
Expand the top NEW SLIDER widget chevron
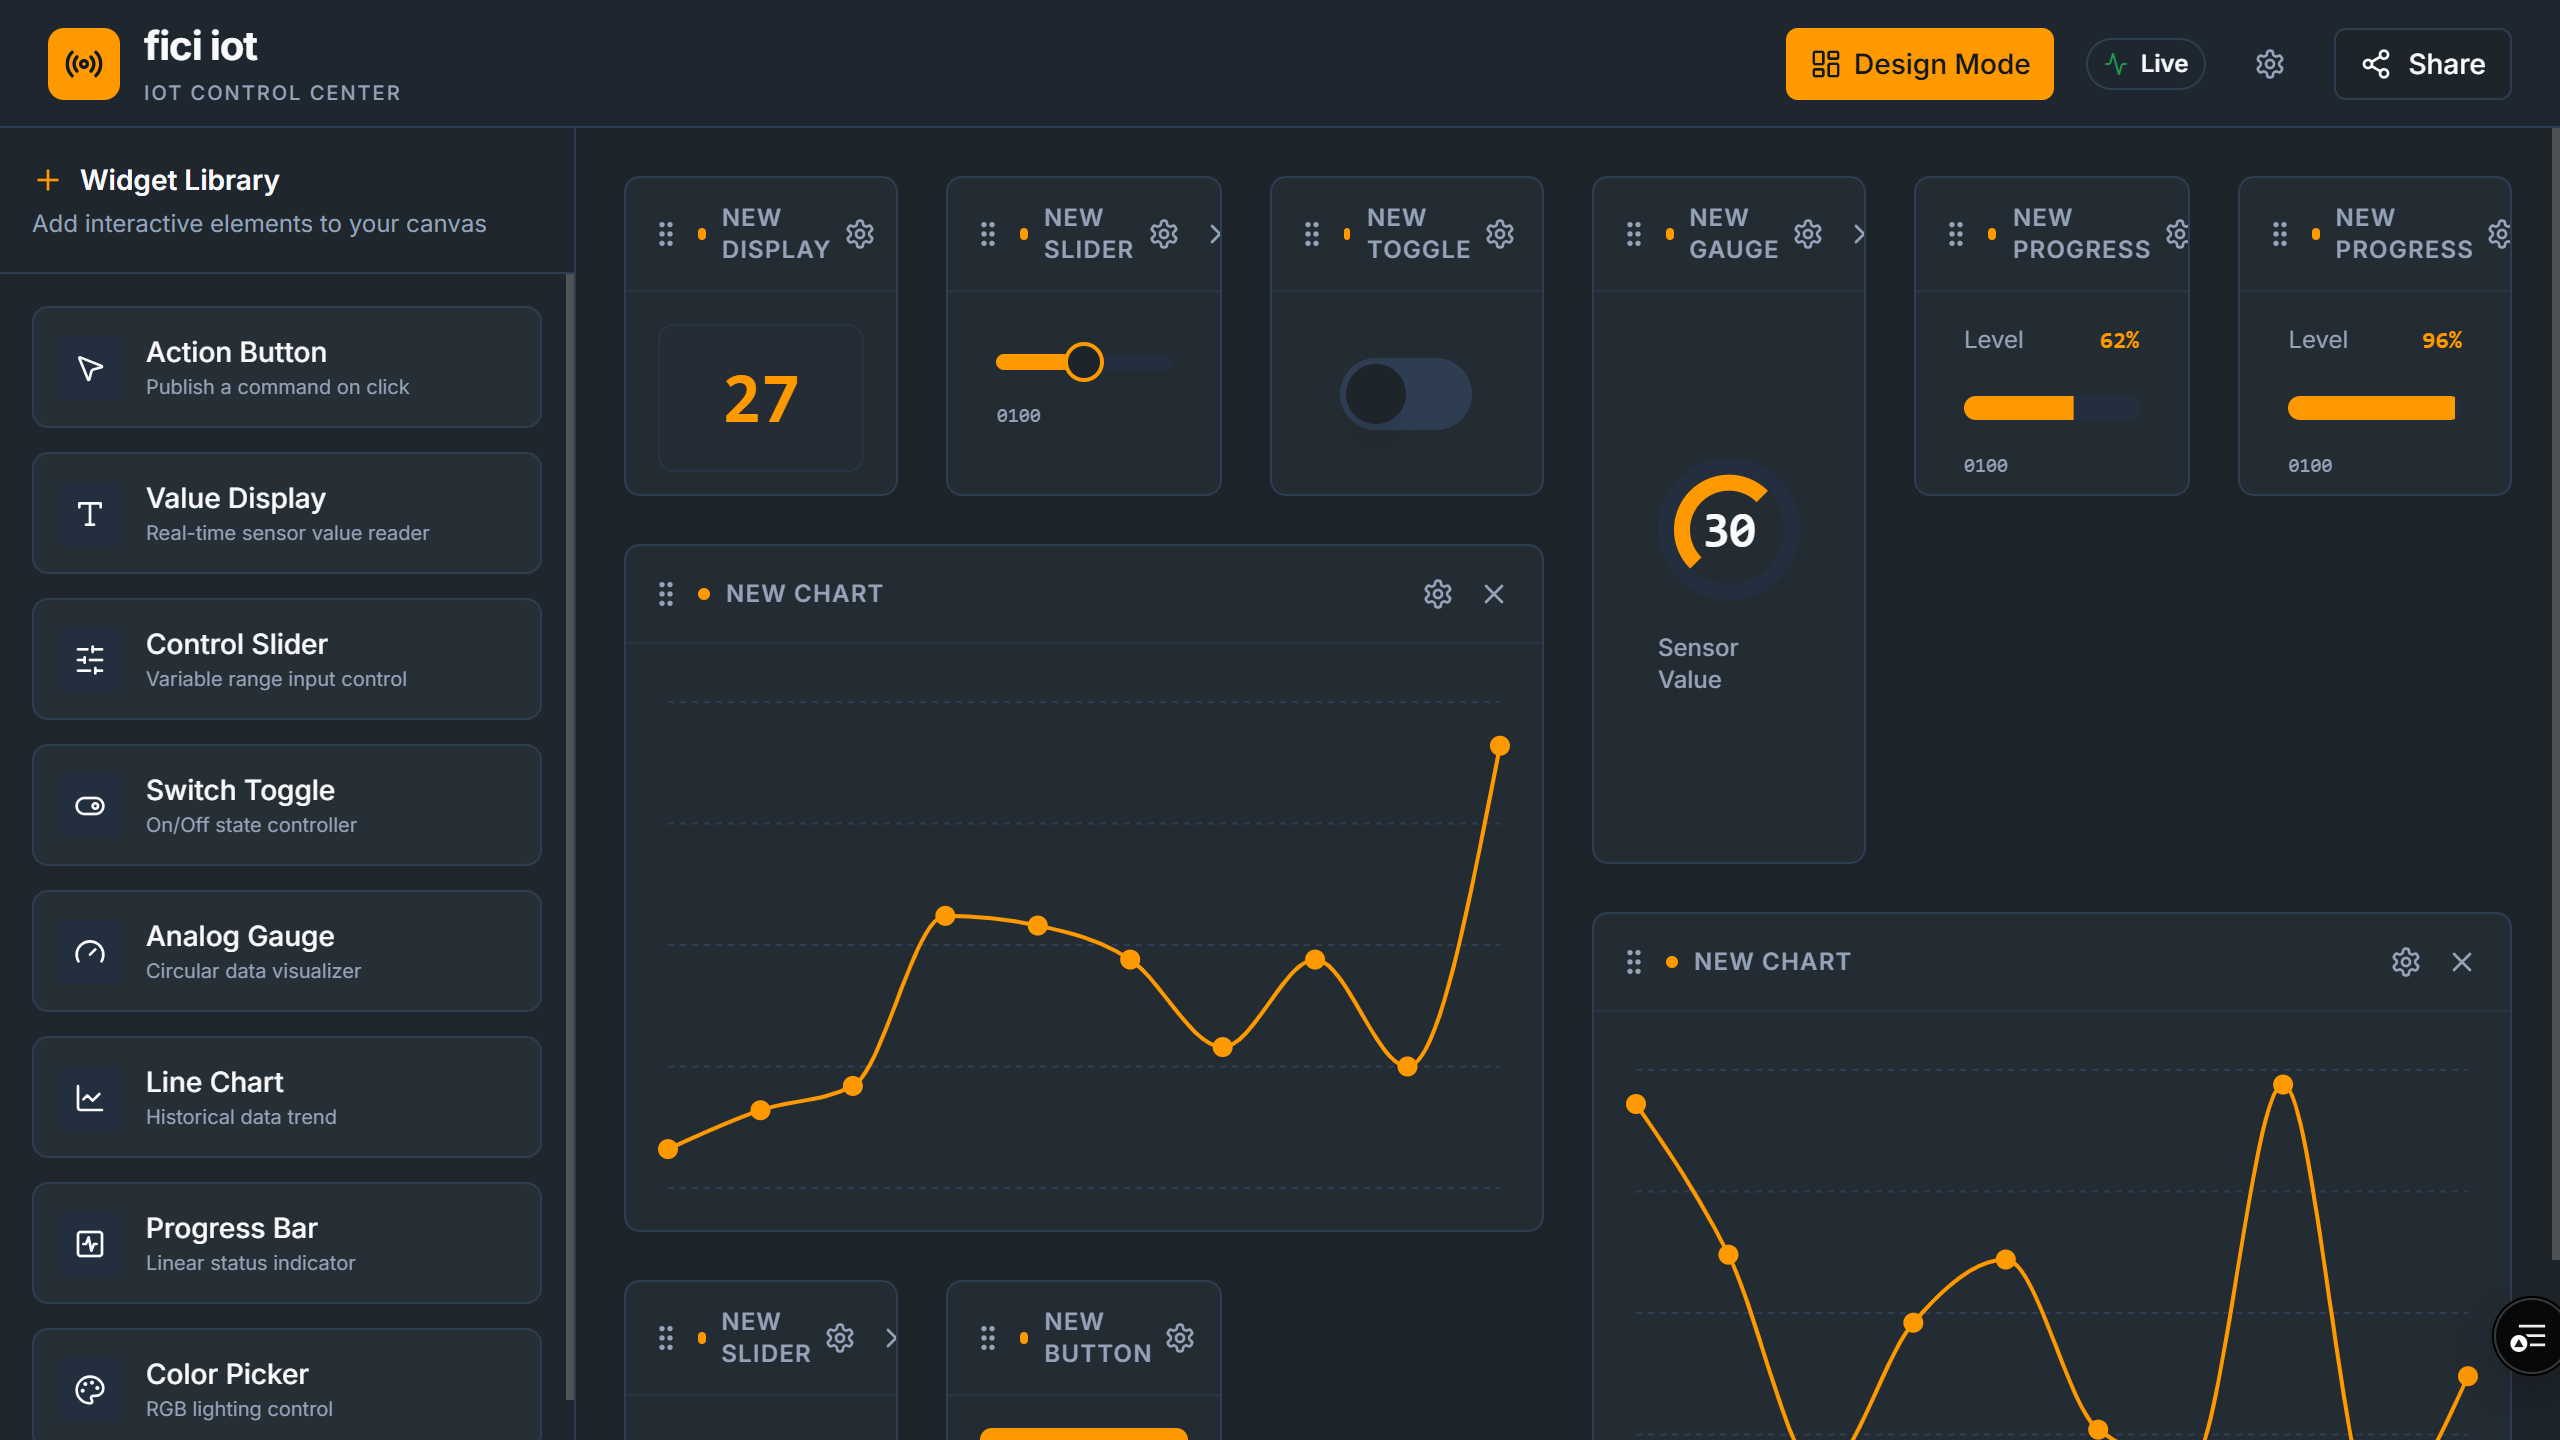tap(1214, 234)
